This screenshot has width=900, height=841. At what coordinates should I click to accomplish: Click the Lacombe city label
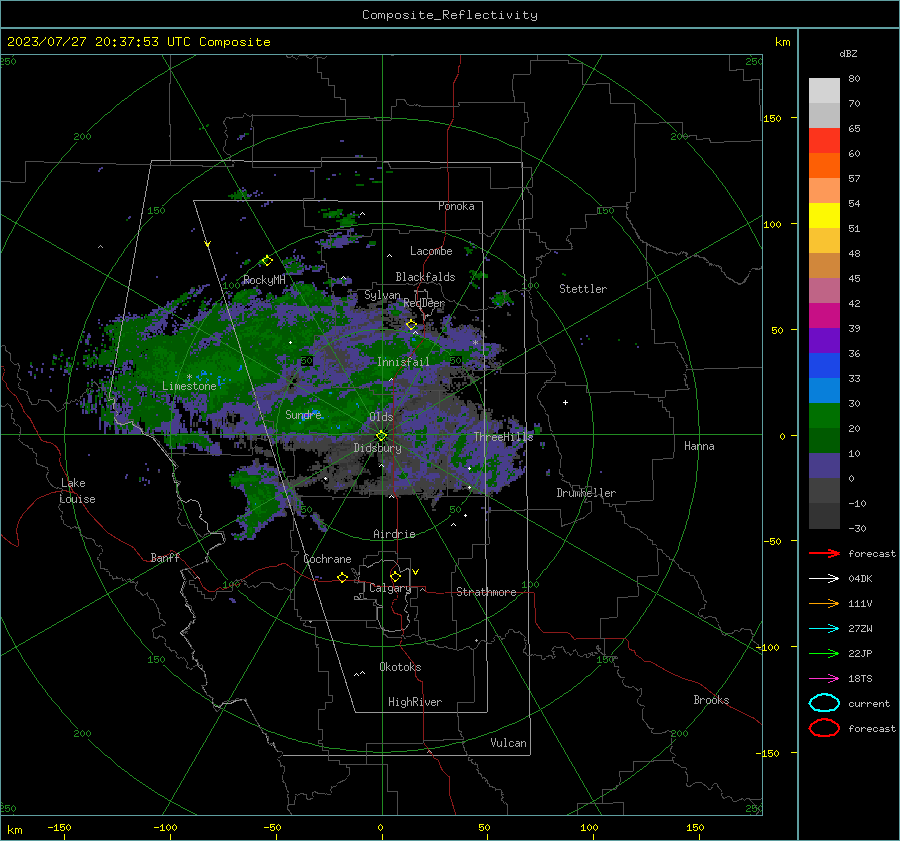[431, 251]
